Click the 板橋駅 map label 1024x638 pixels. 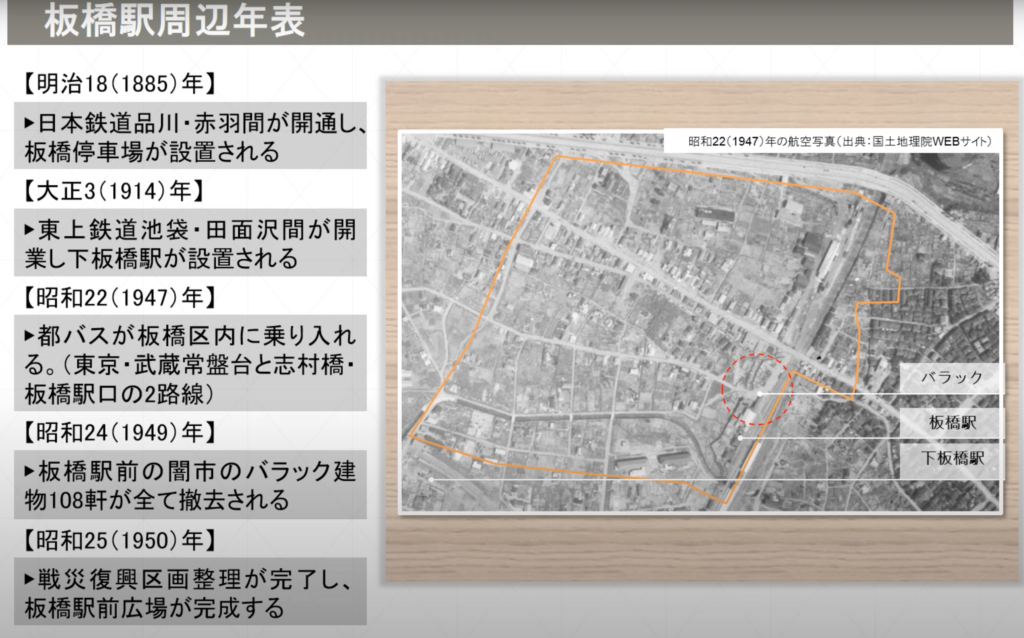[x=952, y=422]
